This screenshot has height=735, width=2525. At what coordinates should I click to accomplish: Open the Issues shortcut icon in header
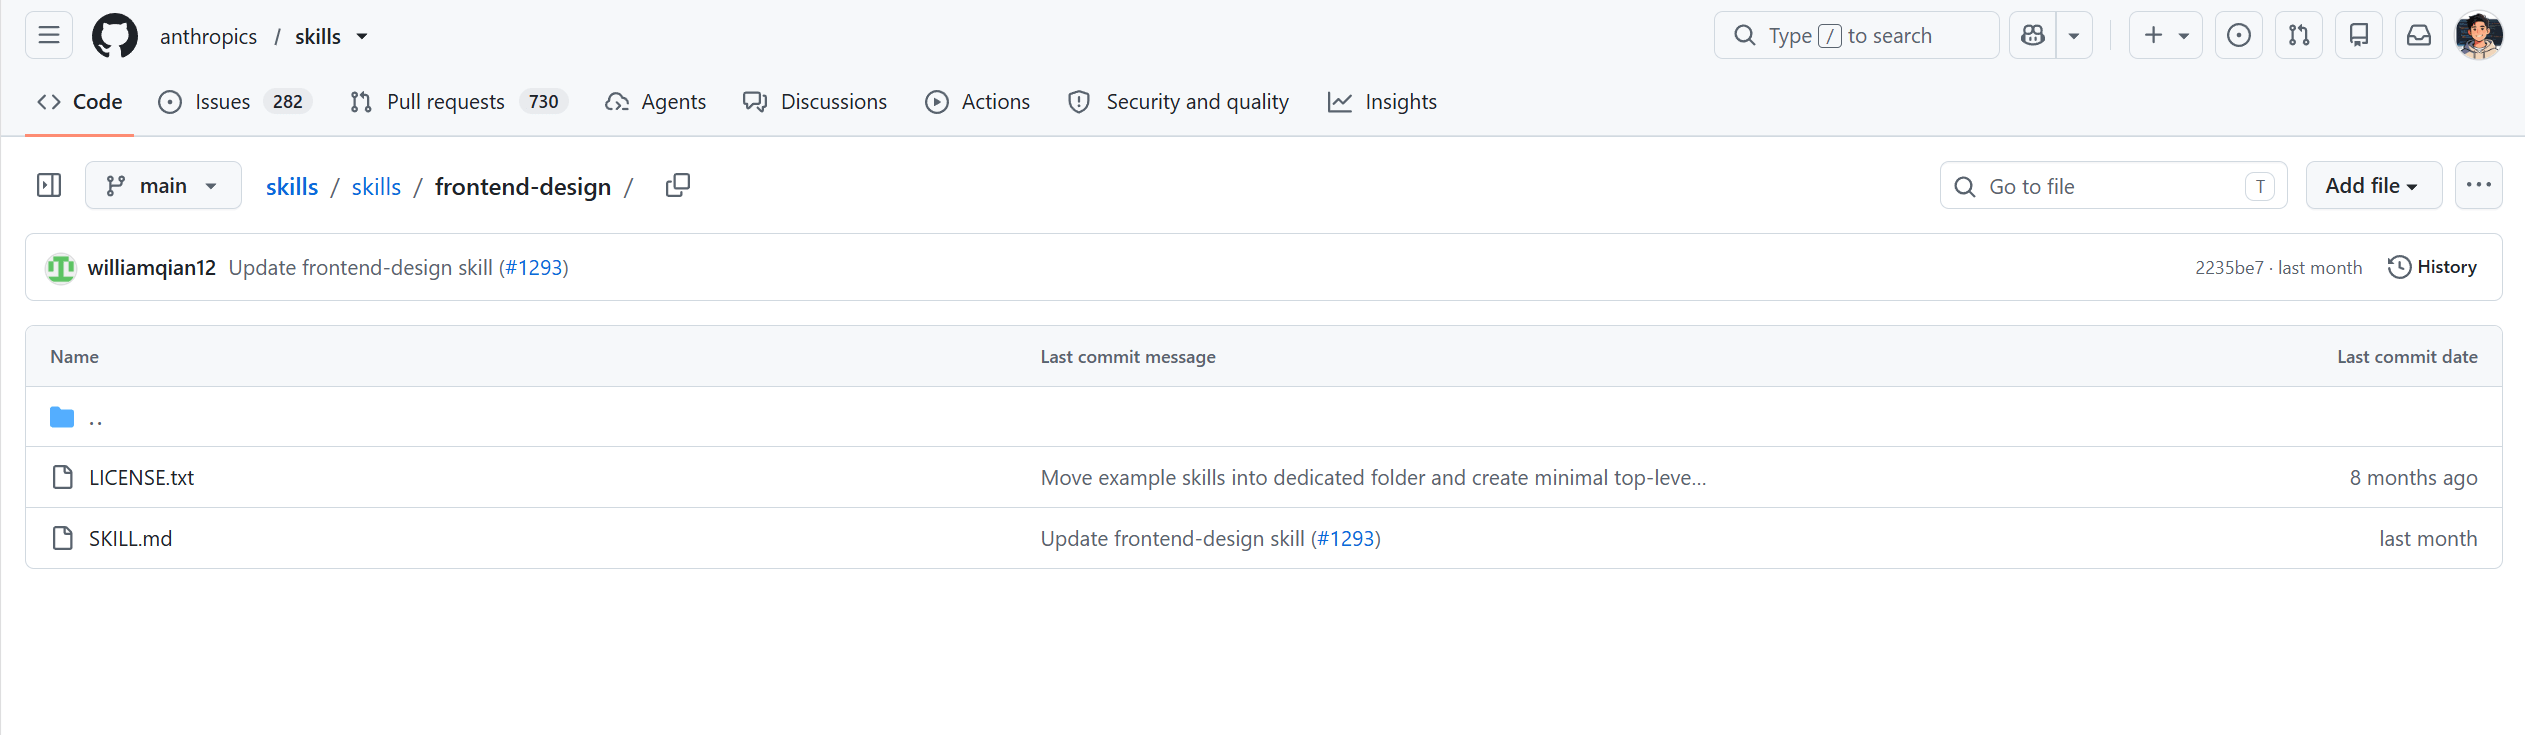tap(2239, 36)
